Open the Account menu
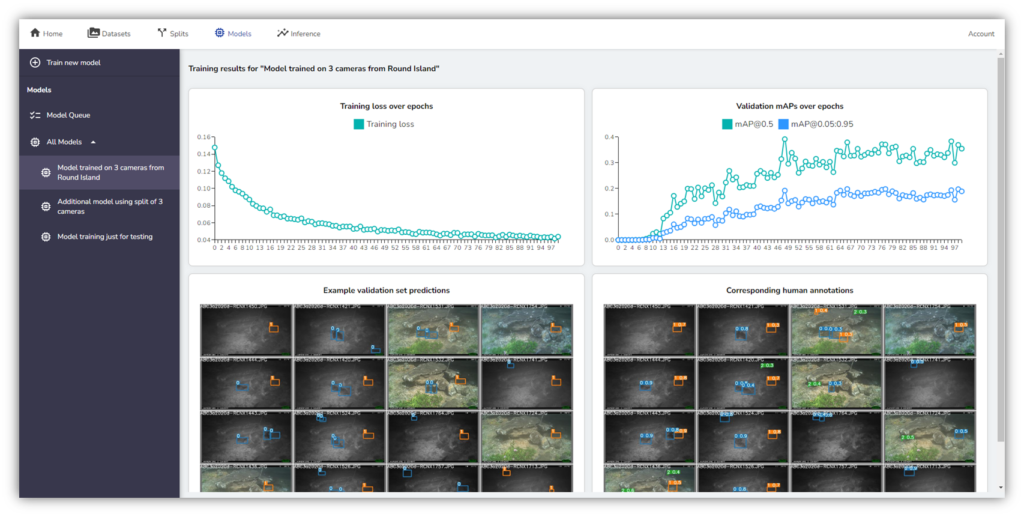The height and width of the screenshot is (517, 1024). click(x=980, y=33)
